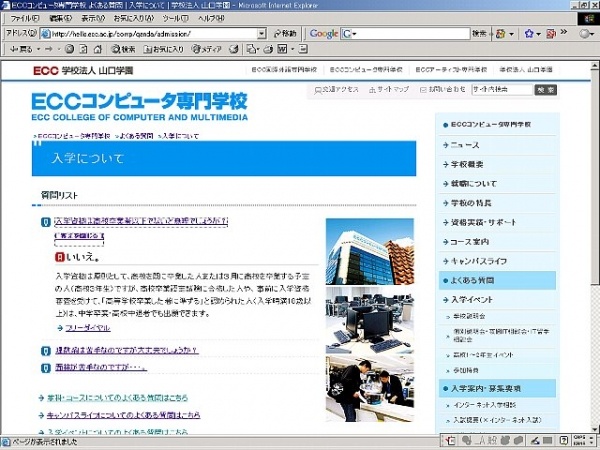Open the Word edit dropdown arrow
Image resolution: width=600 pixels, height=450 pixels.
292,49
